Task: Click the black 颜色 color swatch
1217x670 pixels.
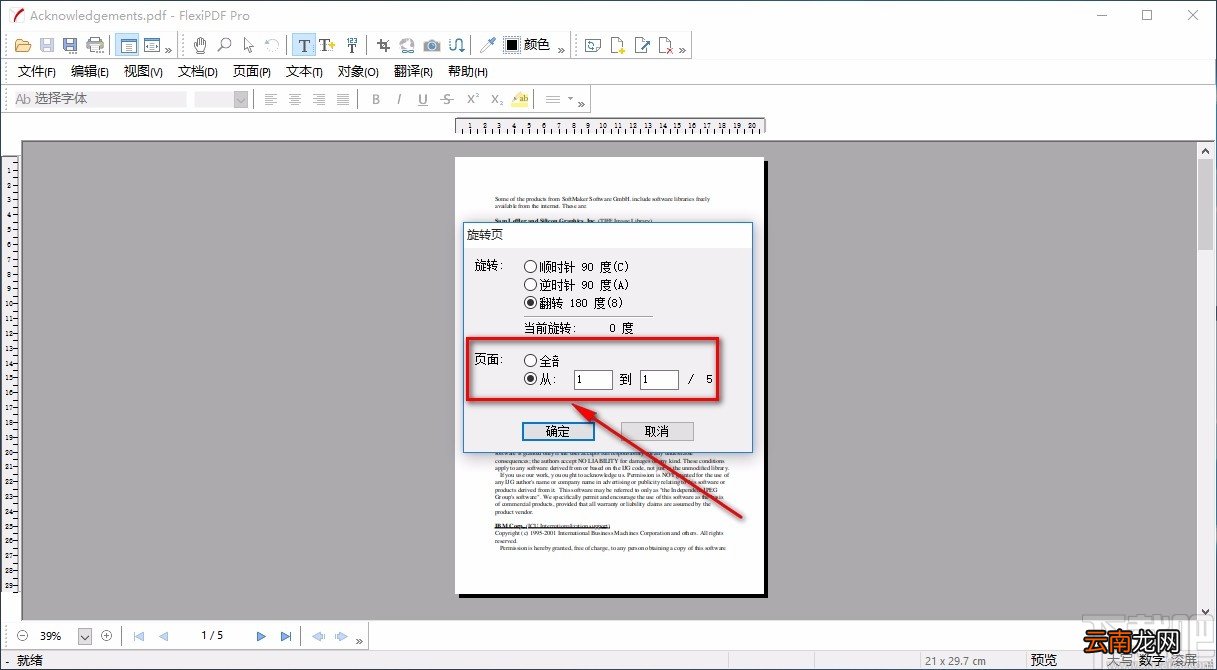Action: click(x=512, y=45)
